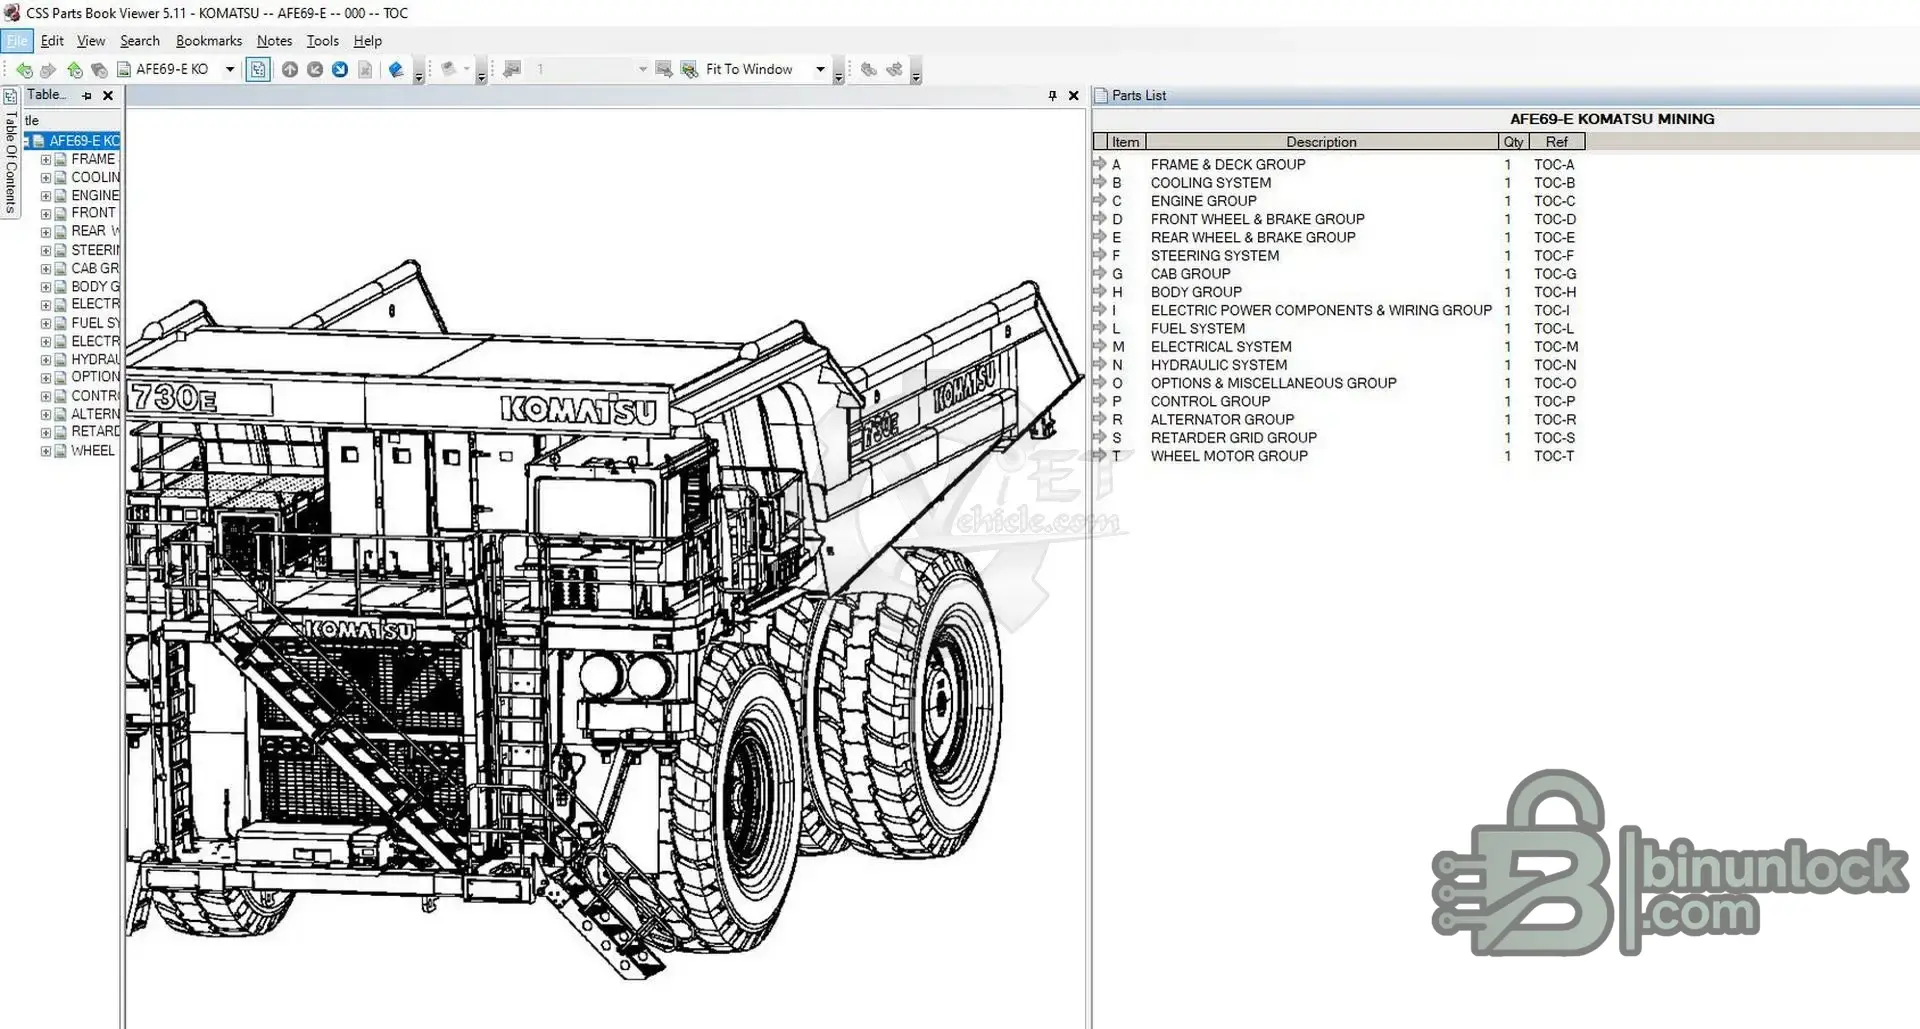Image resolution: width=1920 pixels, height=1029 pixels.
Task: Open the Edit menu
Action: tap(52, 41)
